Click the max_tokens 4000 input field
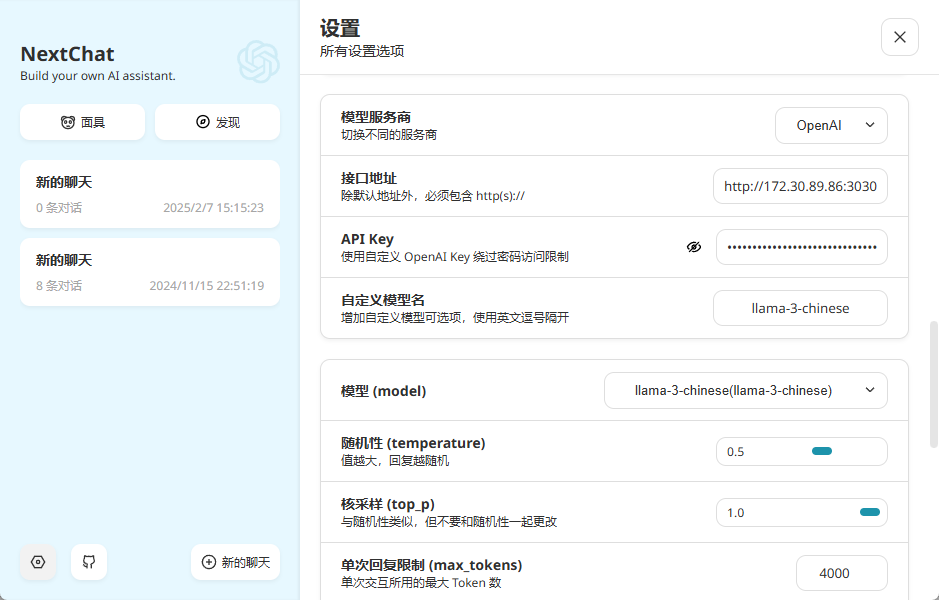 tap(841, 573)
